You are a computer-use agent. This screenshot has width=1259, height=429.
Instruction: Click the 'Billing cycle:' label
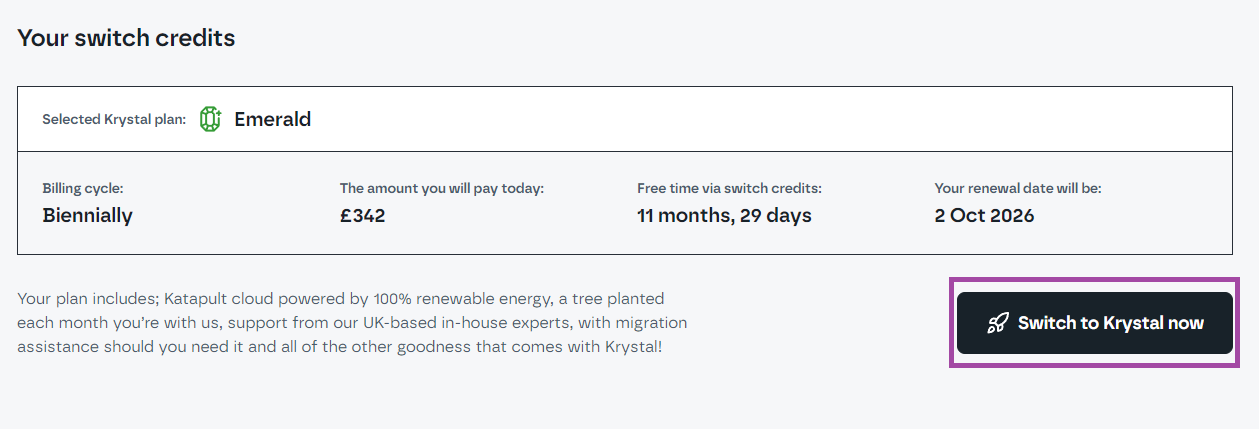pos(83,188)
